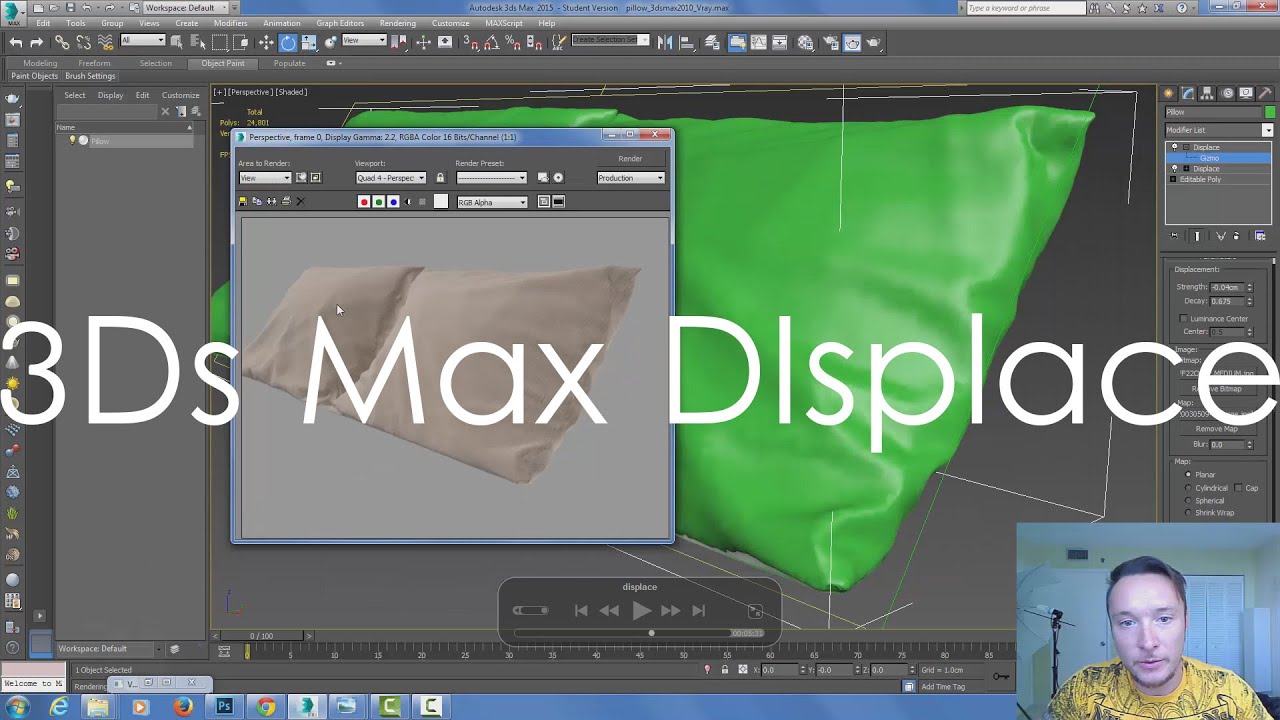This screenshot has height=720, width=1280.
Task: Clear the rendered frame with X icon
Action: 300,202
